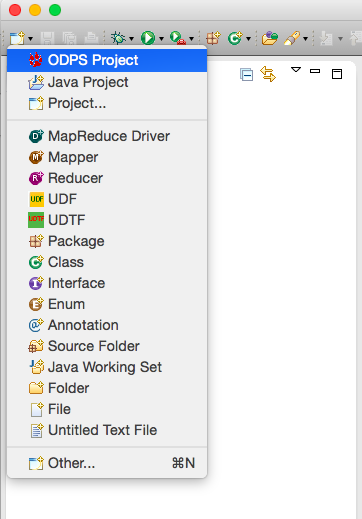Click the green Run toolbar button
This screenshot has width=362, height=519.
tap(148, 38)
